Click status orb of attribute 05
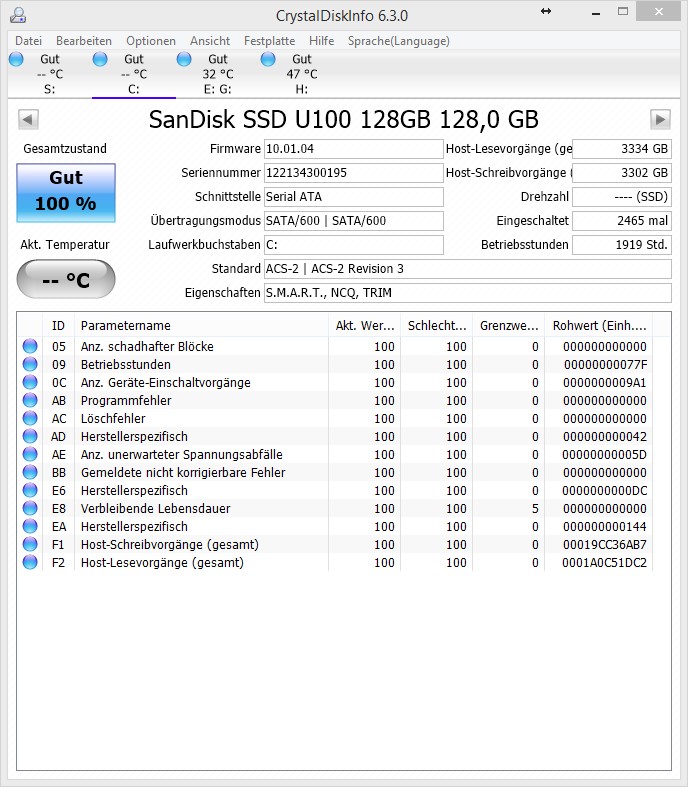The height and width of the screenshot is (787, 688). tap(30, 346)
